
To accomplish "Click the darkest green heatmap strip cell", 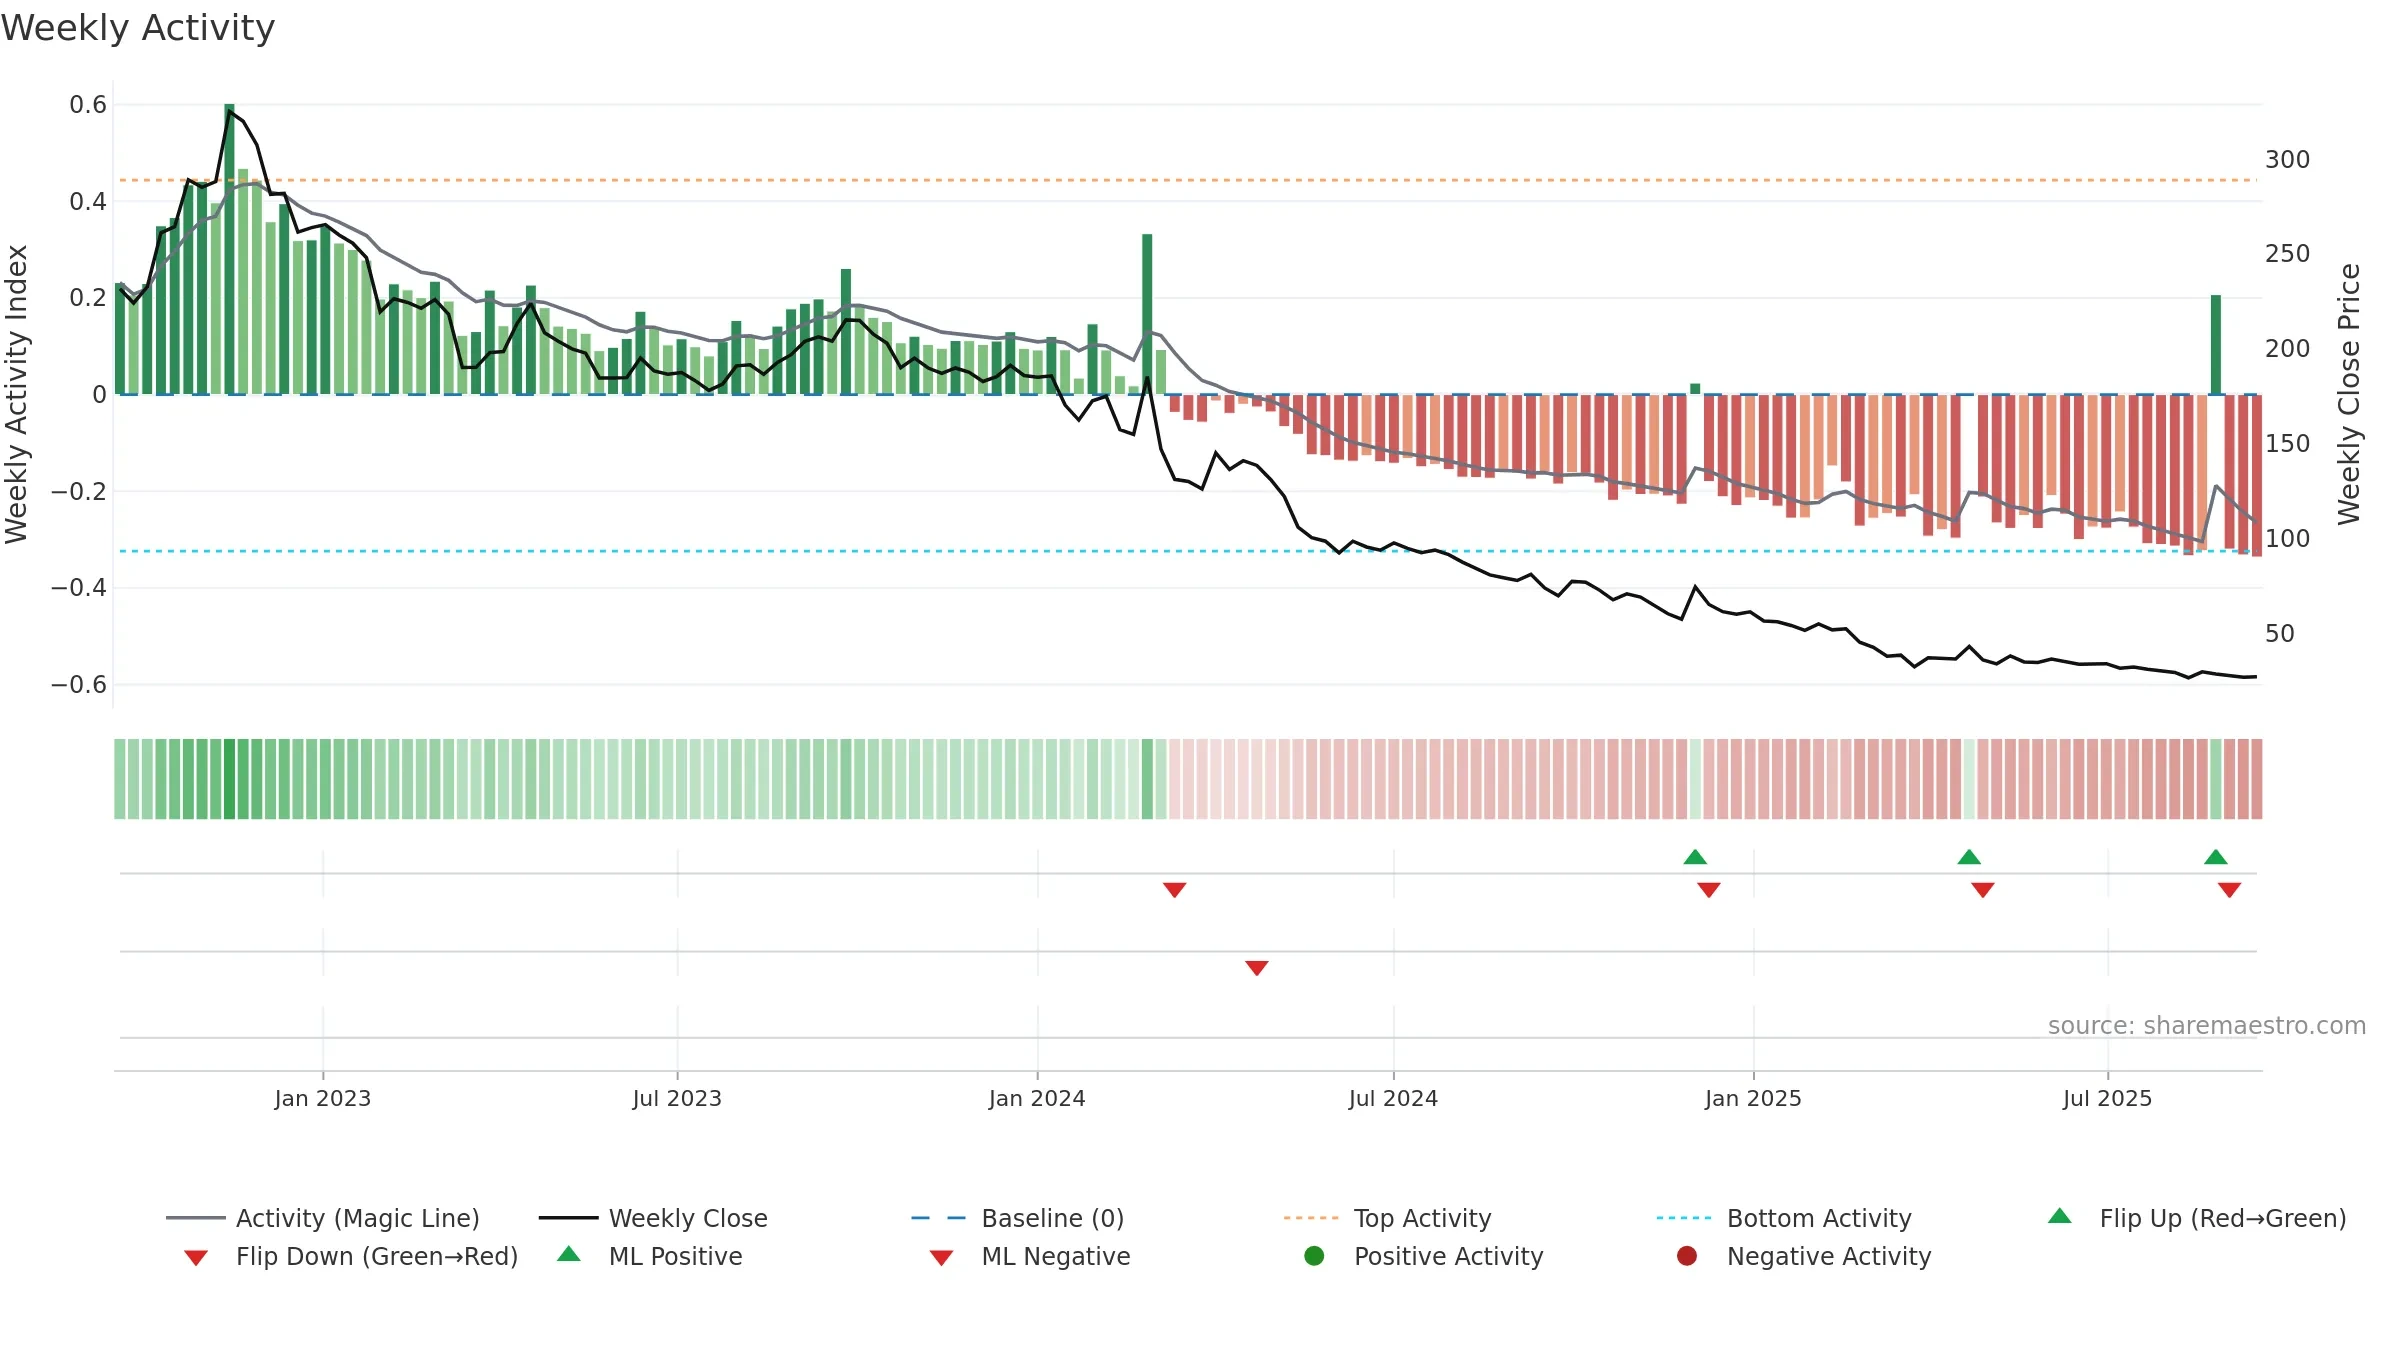I will (x=229, y=779).
